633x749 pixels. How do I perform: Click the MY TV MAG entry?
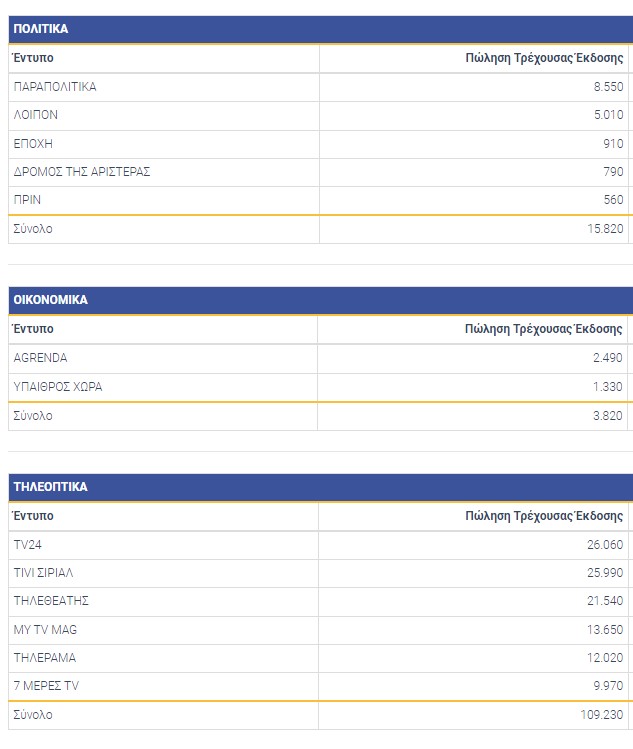click(45, 630)
